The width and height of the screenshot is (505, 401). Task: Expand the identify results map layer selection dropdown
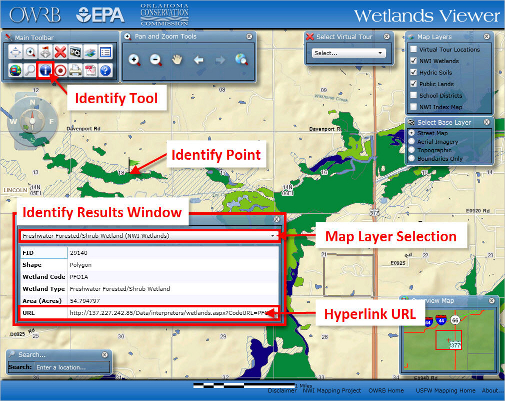(149, 236)
